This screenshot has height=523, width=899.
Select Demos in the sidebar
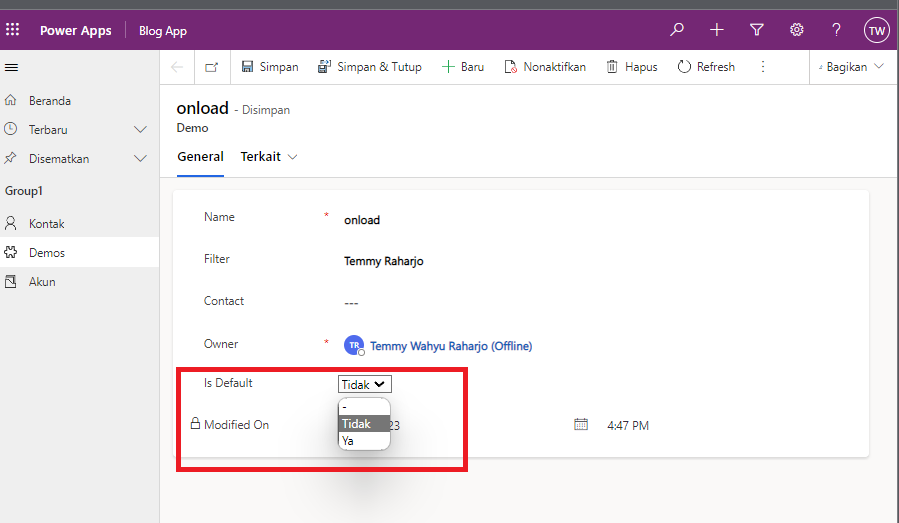(x=80, y=252)
